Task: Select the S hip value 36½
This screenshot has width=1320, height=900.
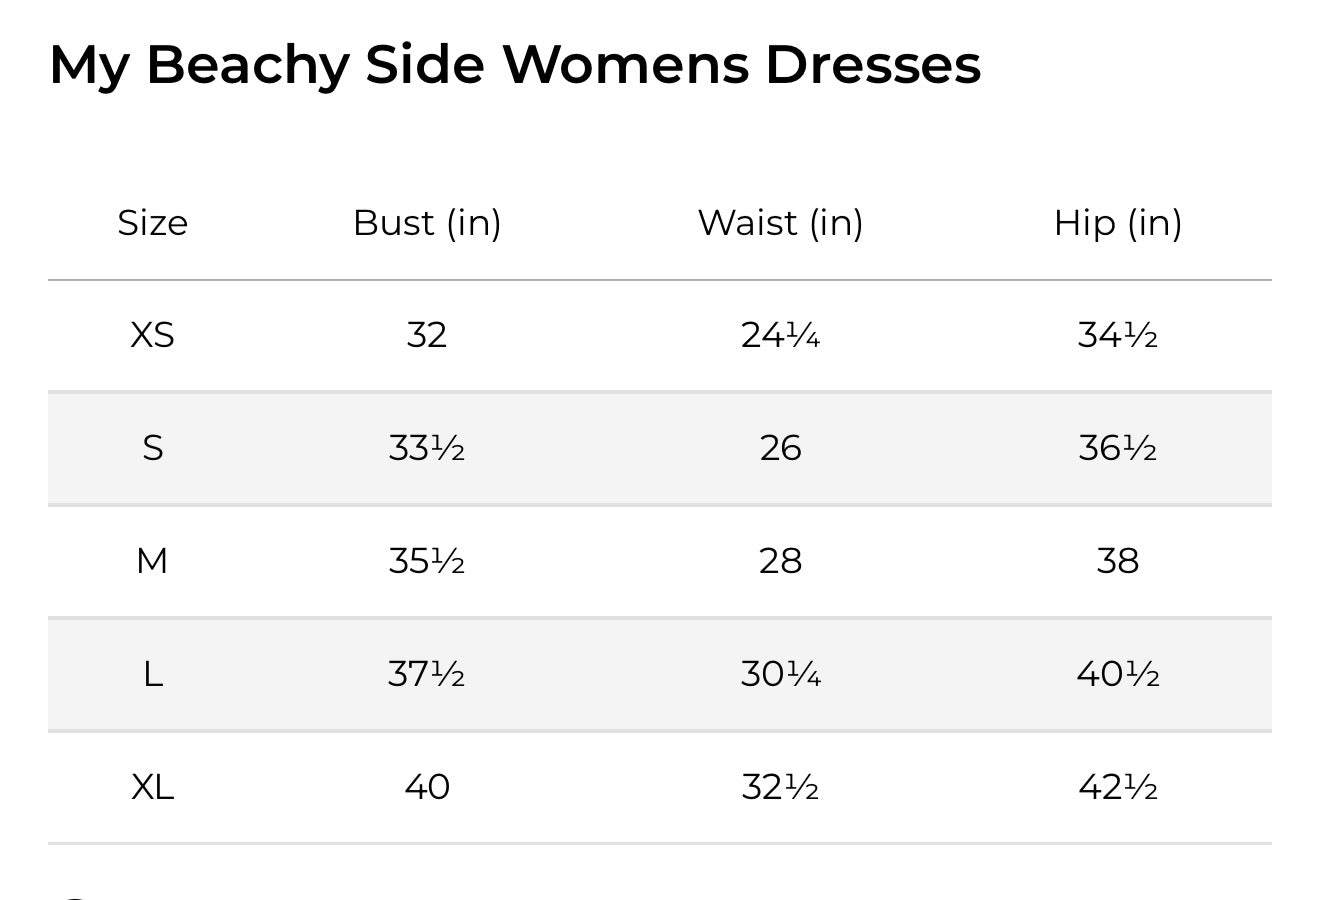Action: [1118, 448]
